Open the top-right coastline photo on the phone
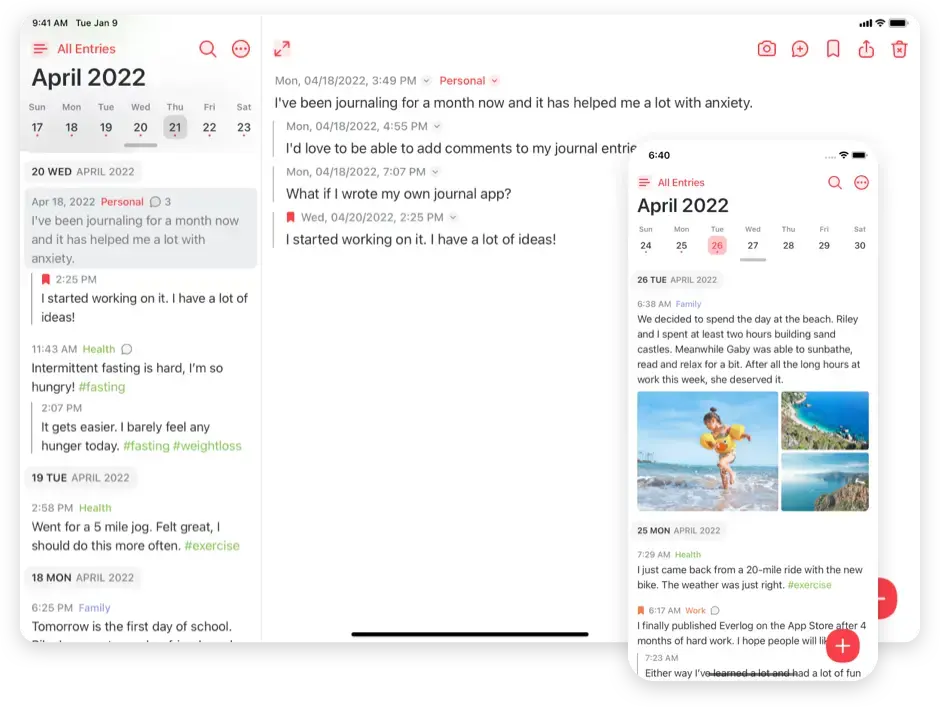 [x=824, y=420]
